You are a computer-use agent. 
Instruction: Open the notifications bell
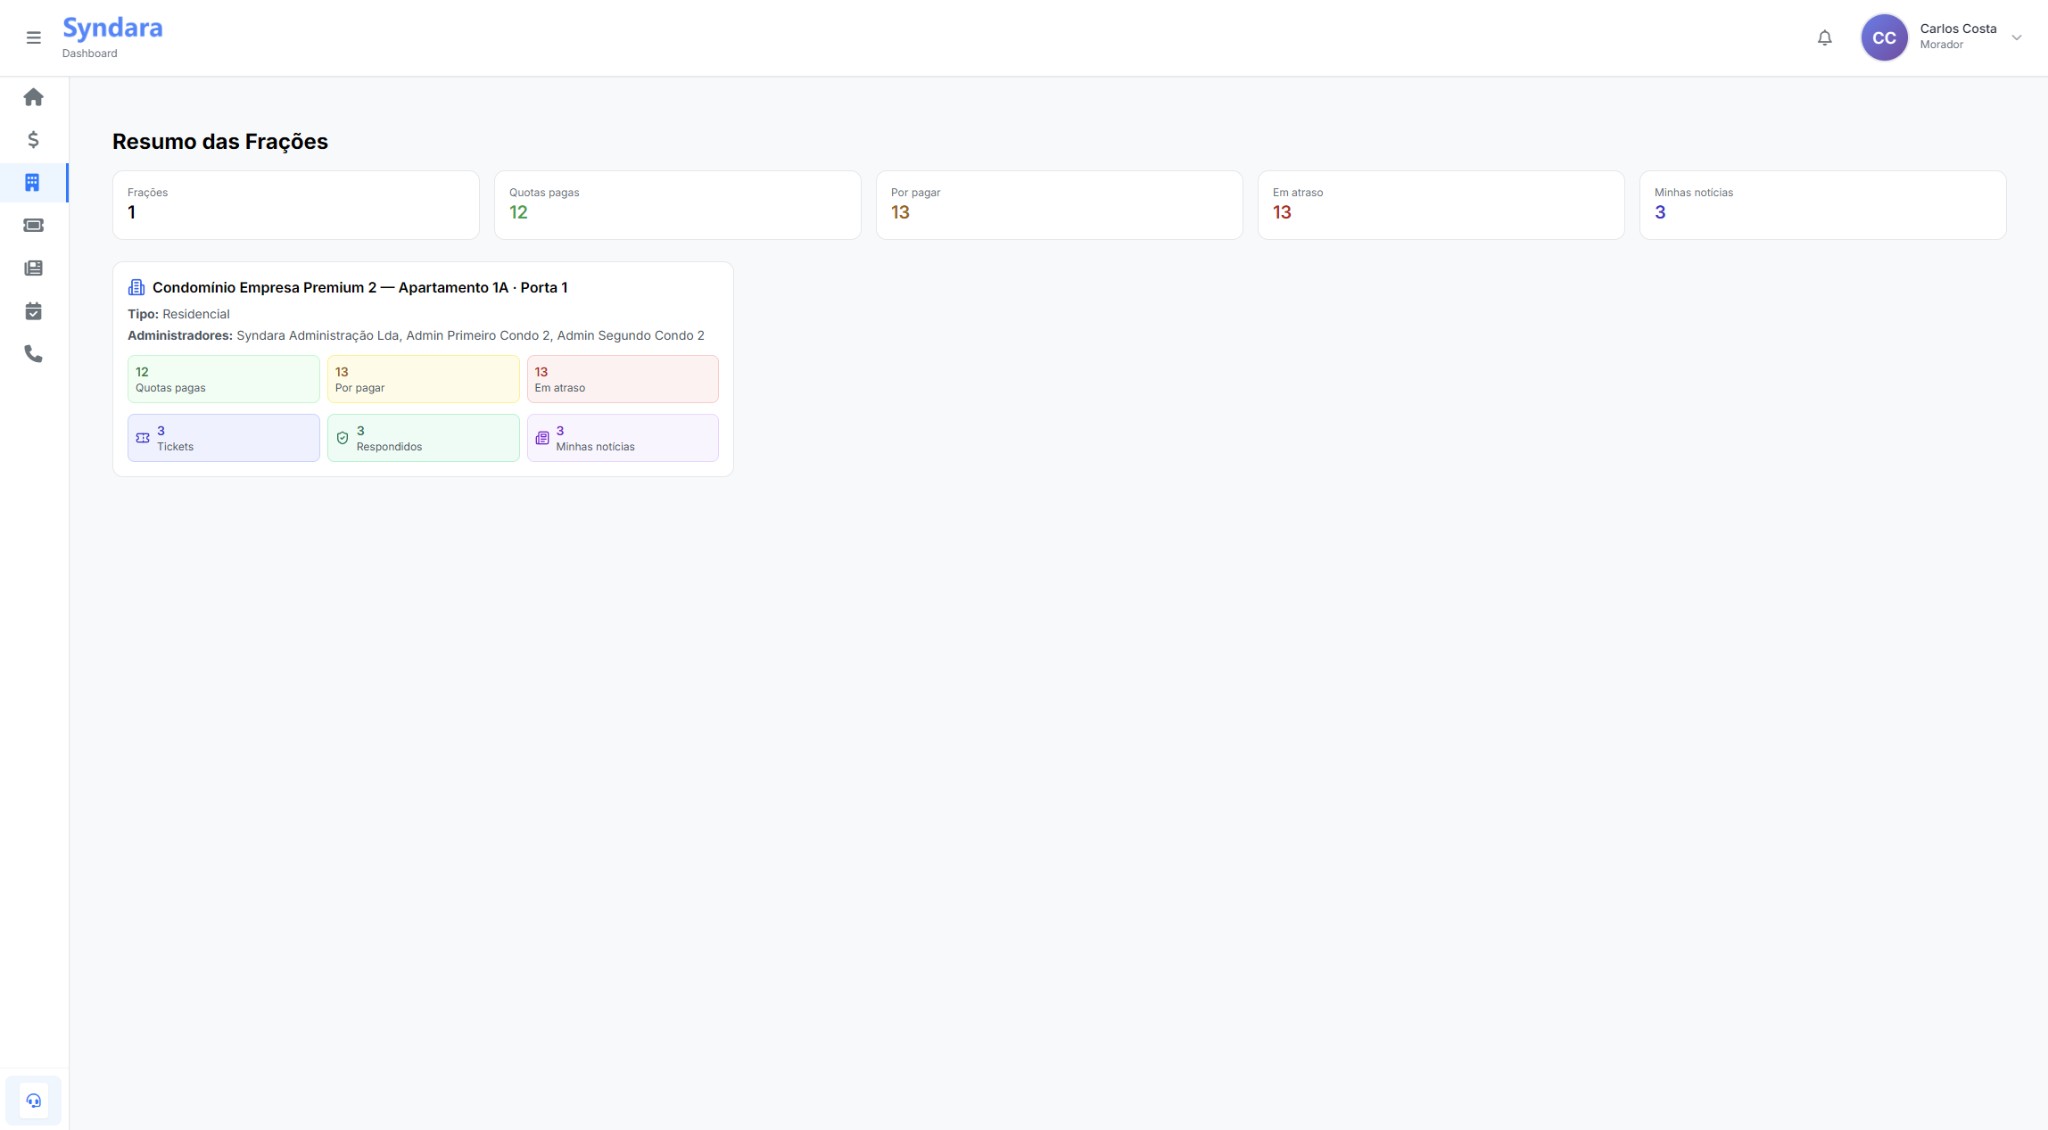(1824, 38)
